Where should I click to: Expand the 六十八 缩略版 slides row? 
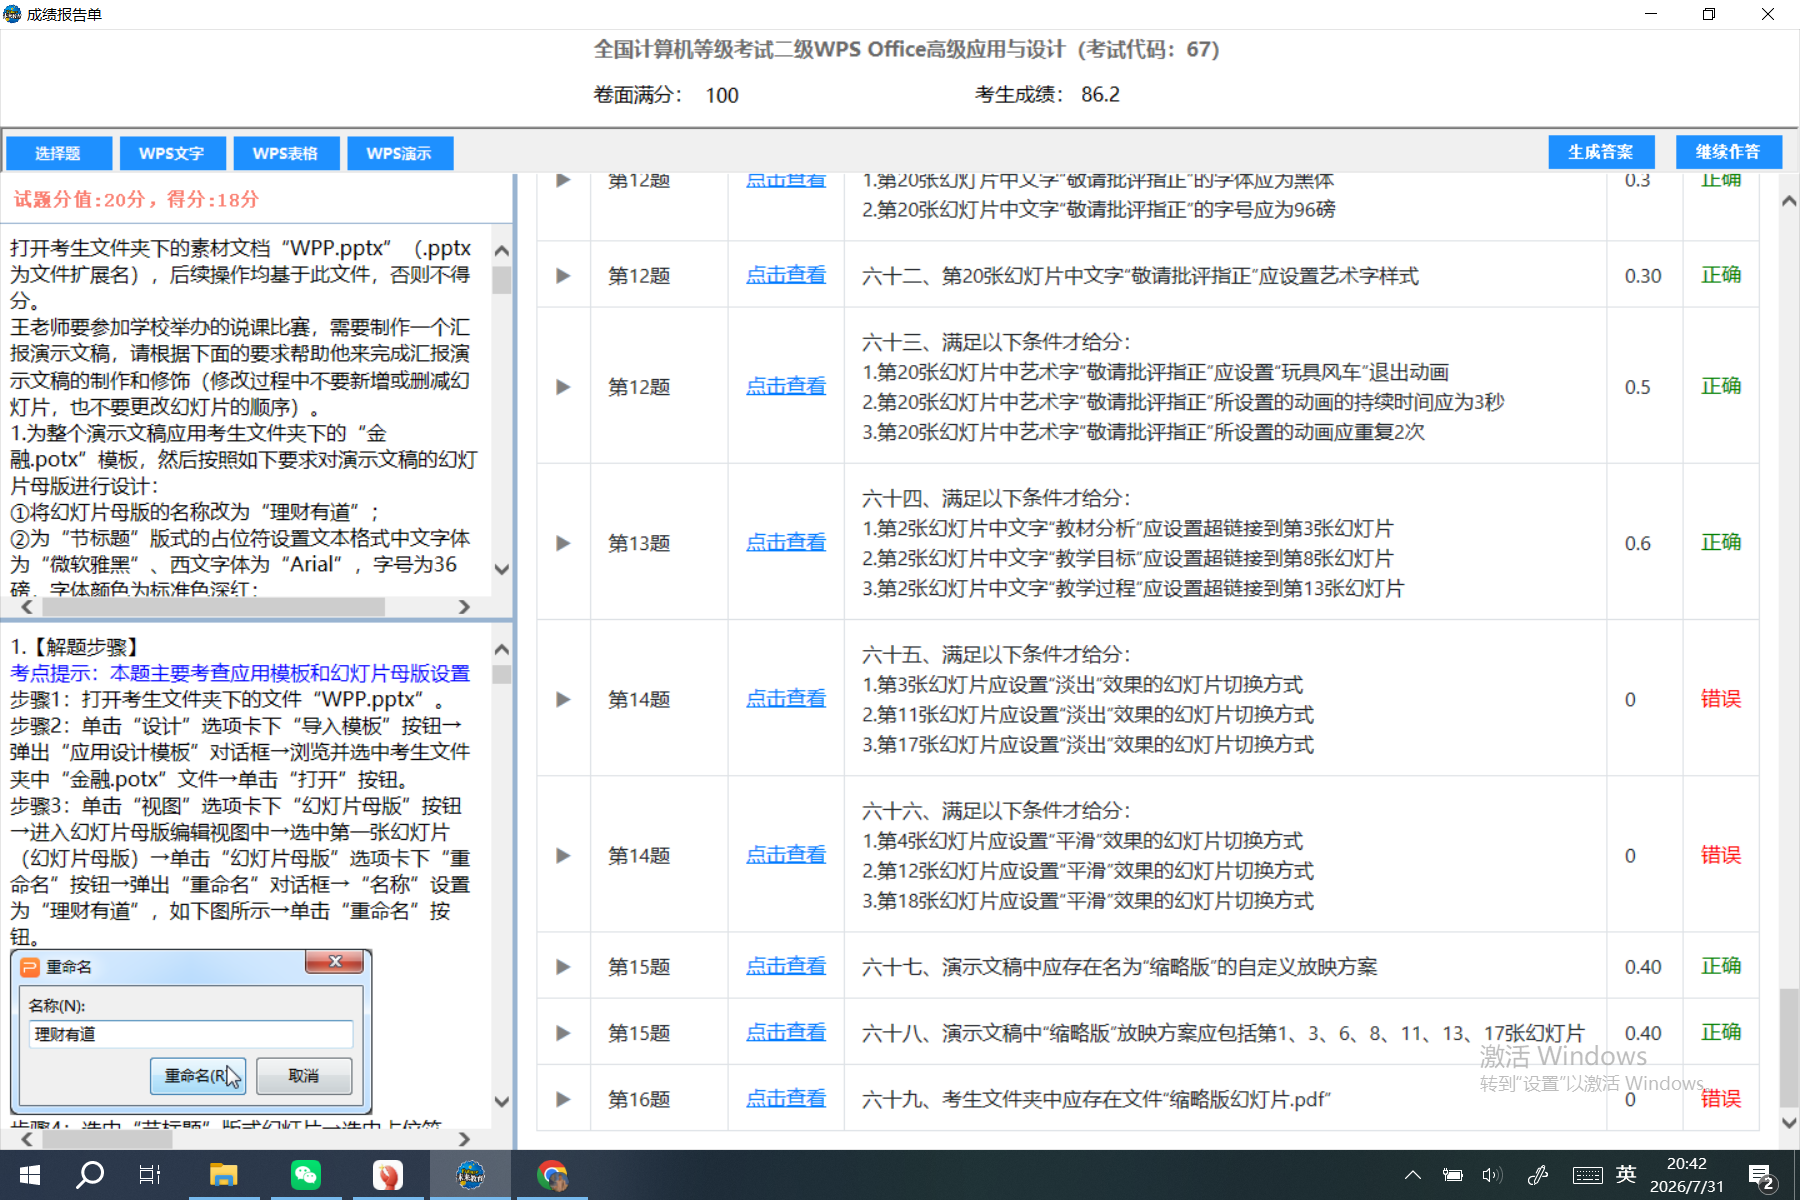coord(563,1033)
